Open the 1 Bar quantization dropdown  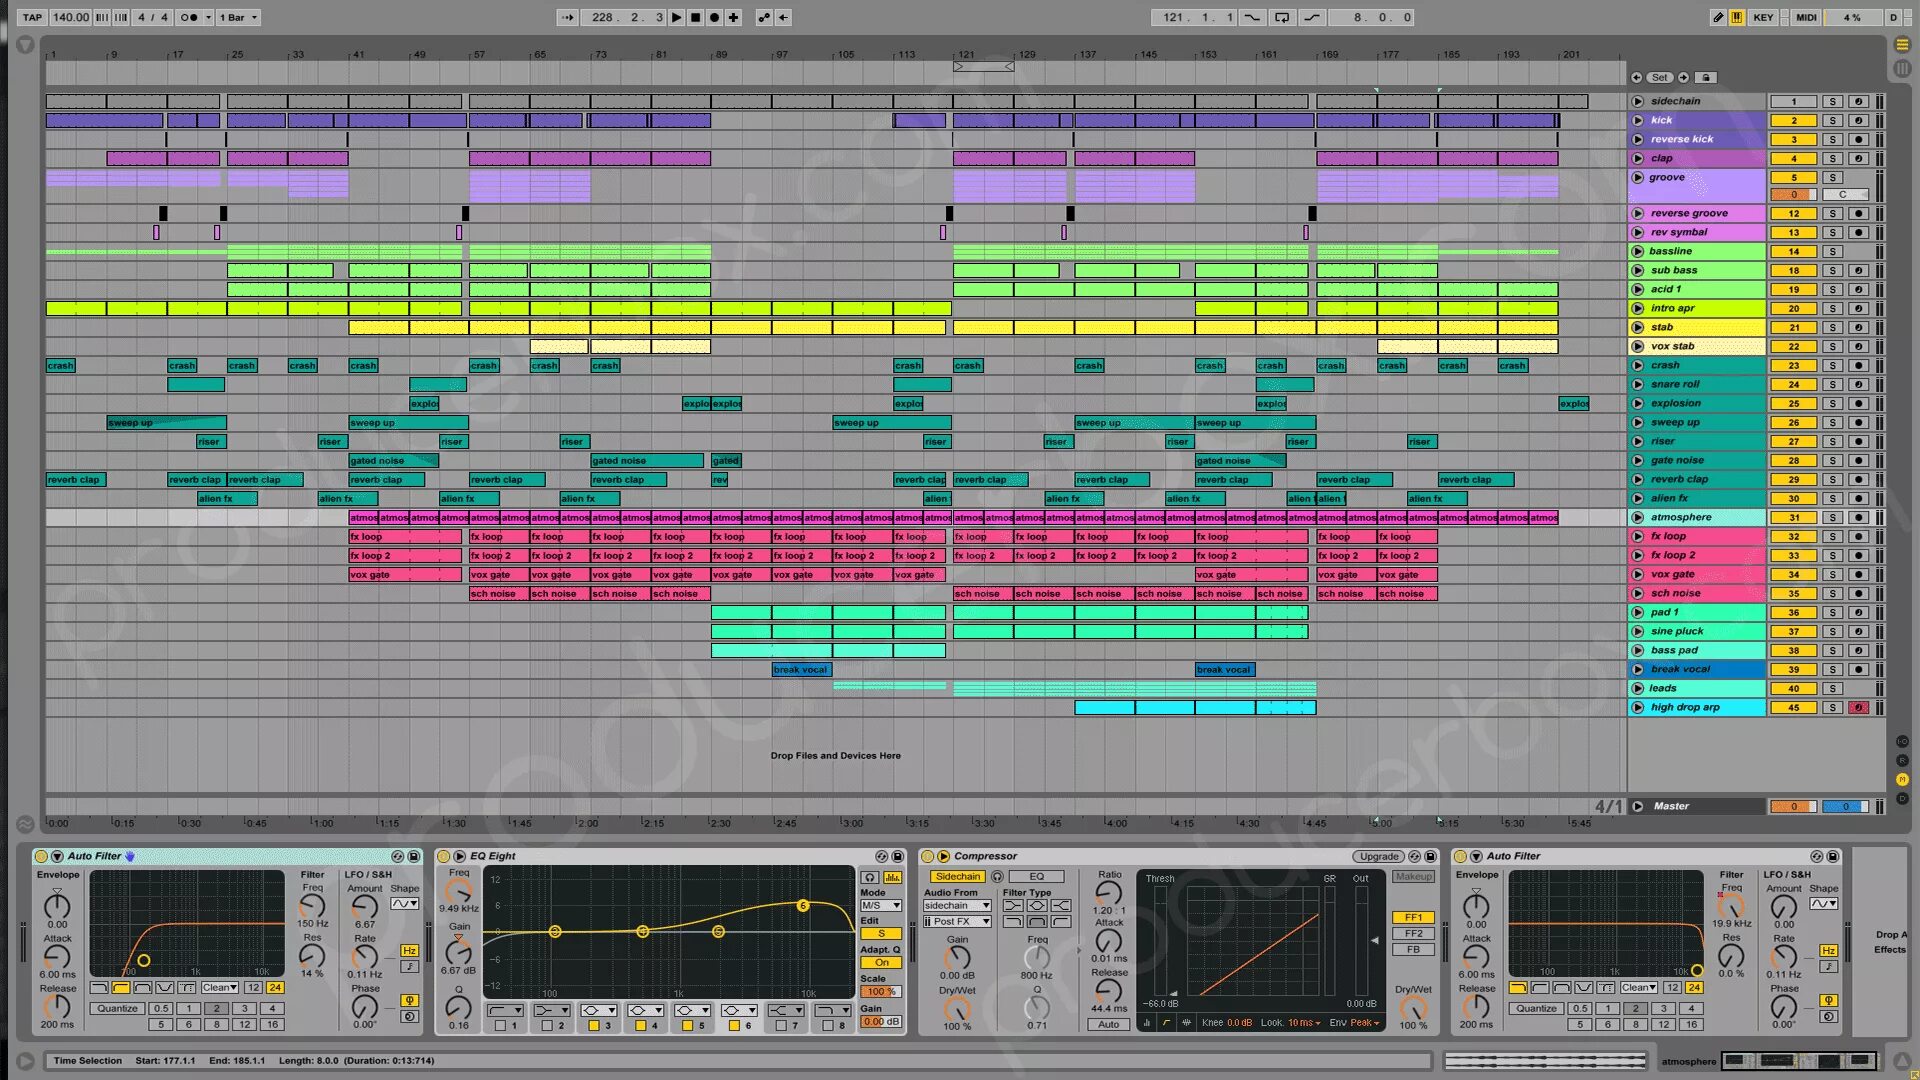click(238, 17)
